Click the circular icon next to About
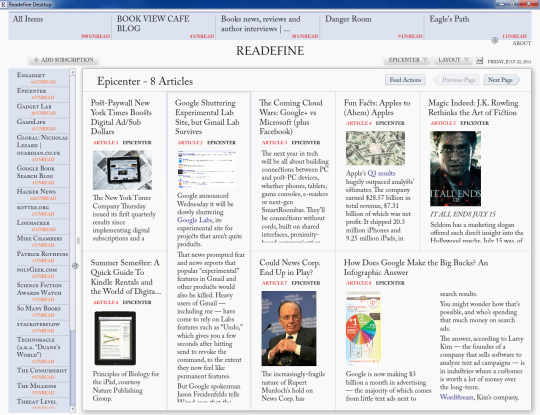 click(495, 40)
